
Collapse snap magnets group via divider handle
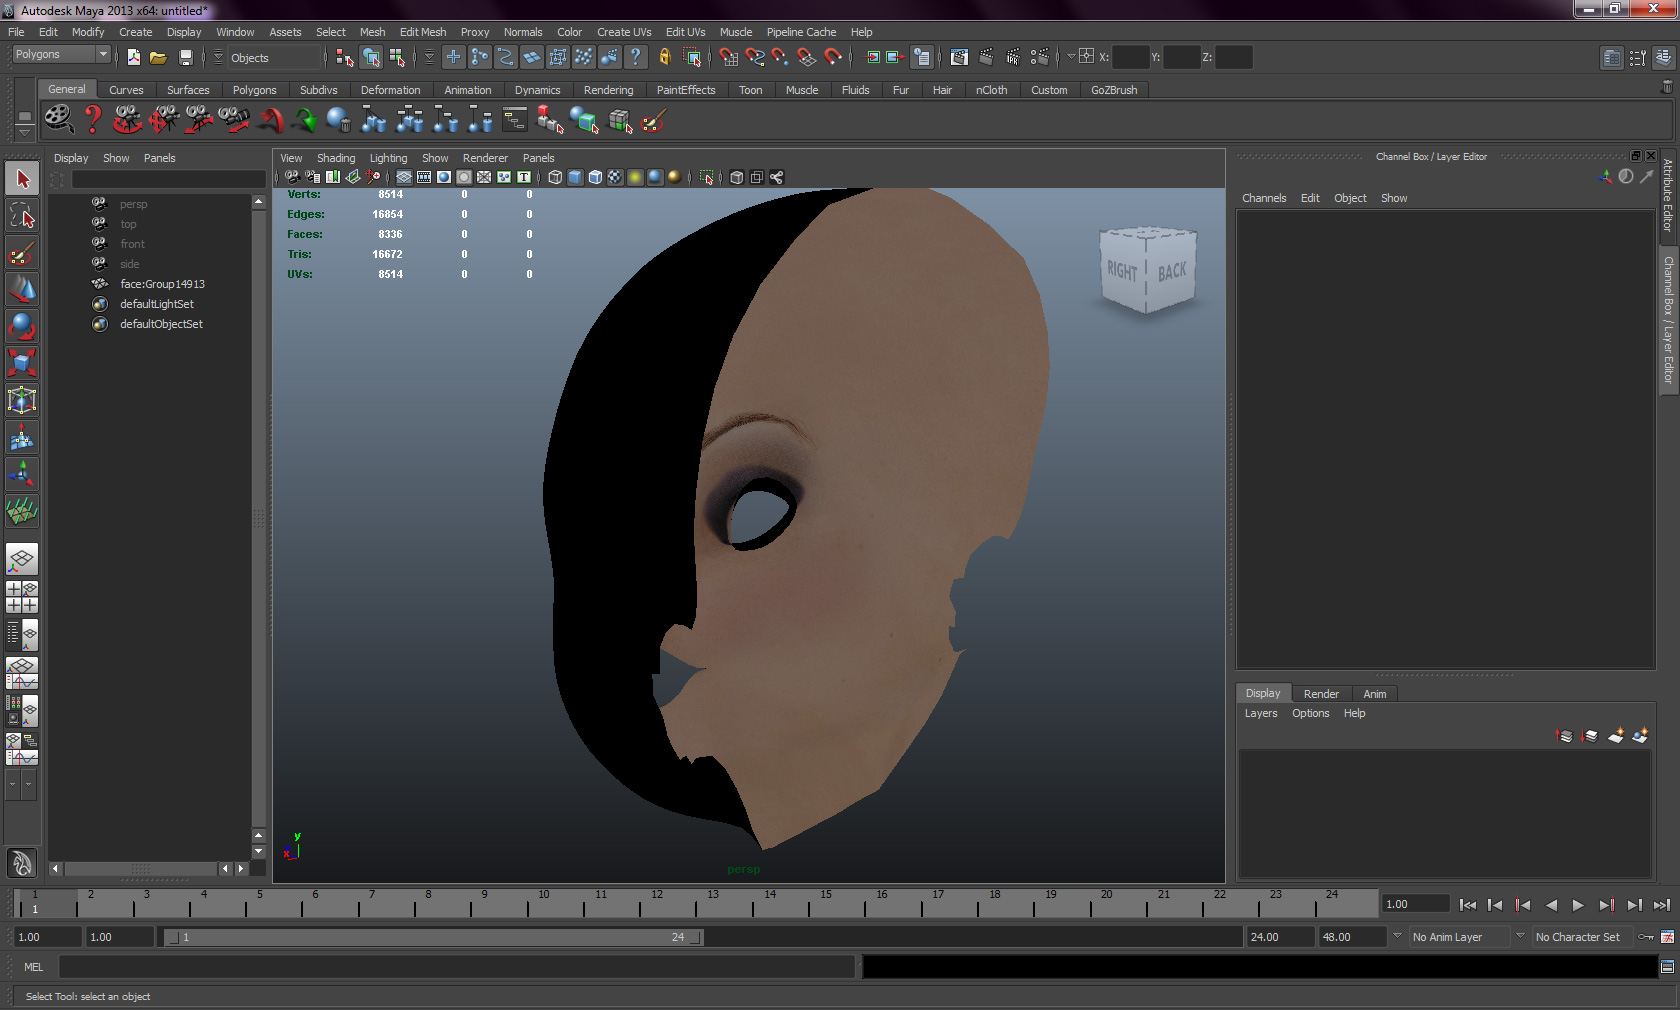coord(711,57)
